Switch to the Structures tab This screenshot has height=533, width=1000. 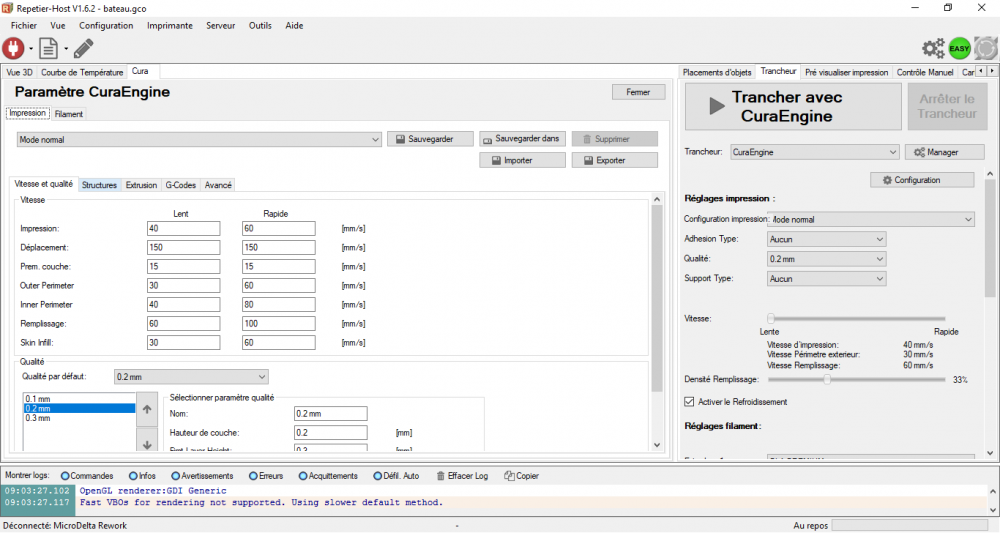tap(99, 185)
